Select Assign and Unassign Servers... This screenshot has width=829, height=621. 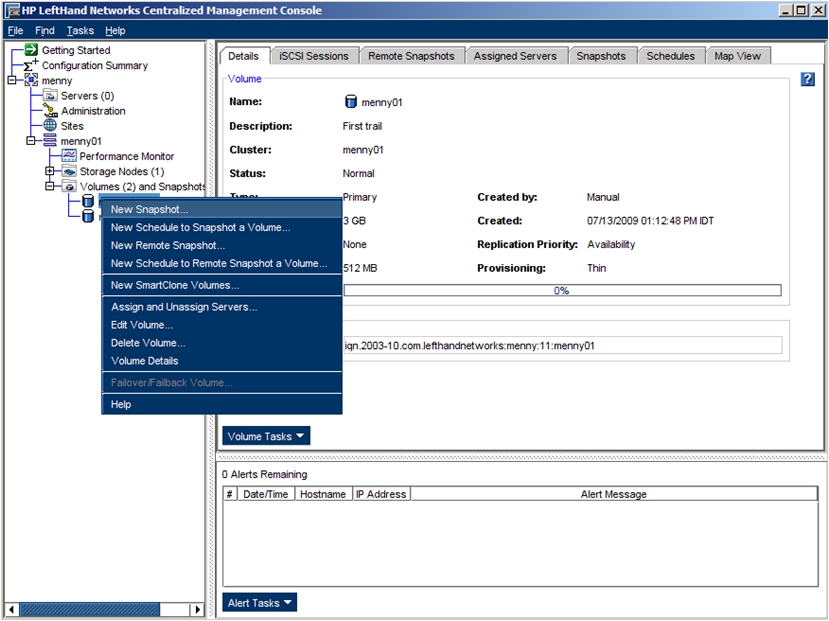pyautogui.click(x=222, y=307)
